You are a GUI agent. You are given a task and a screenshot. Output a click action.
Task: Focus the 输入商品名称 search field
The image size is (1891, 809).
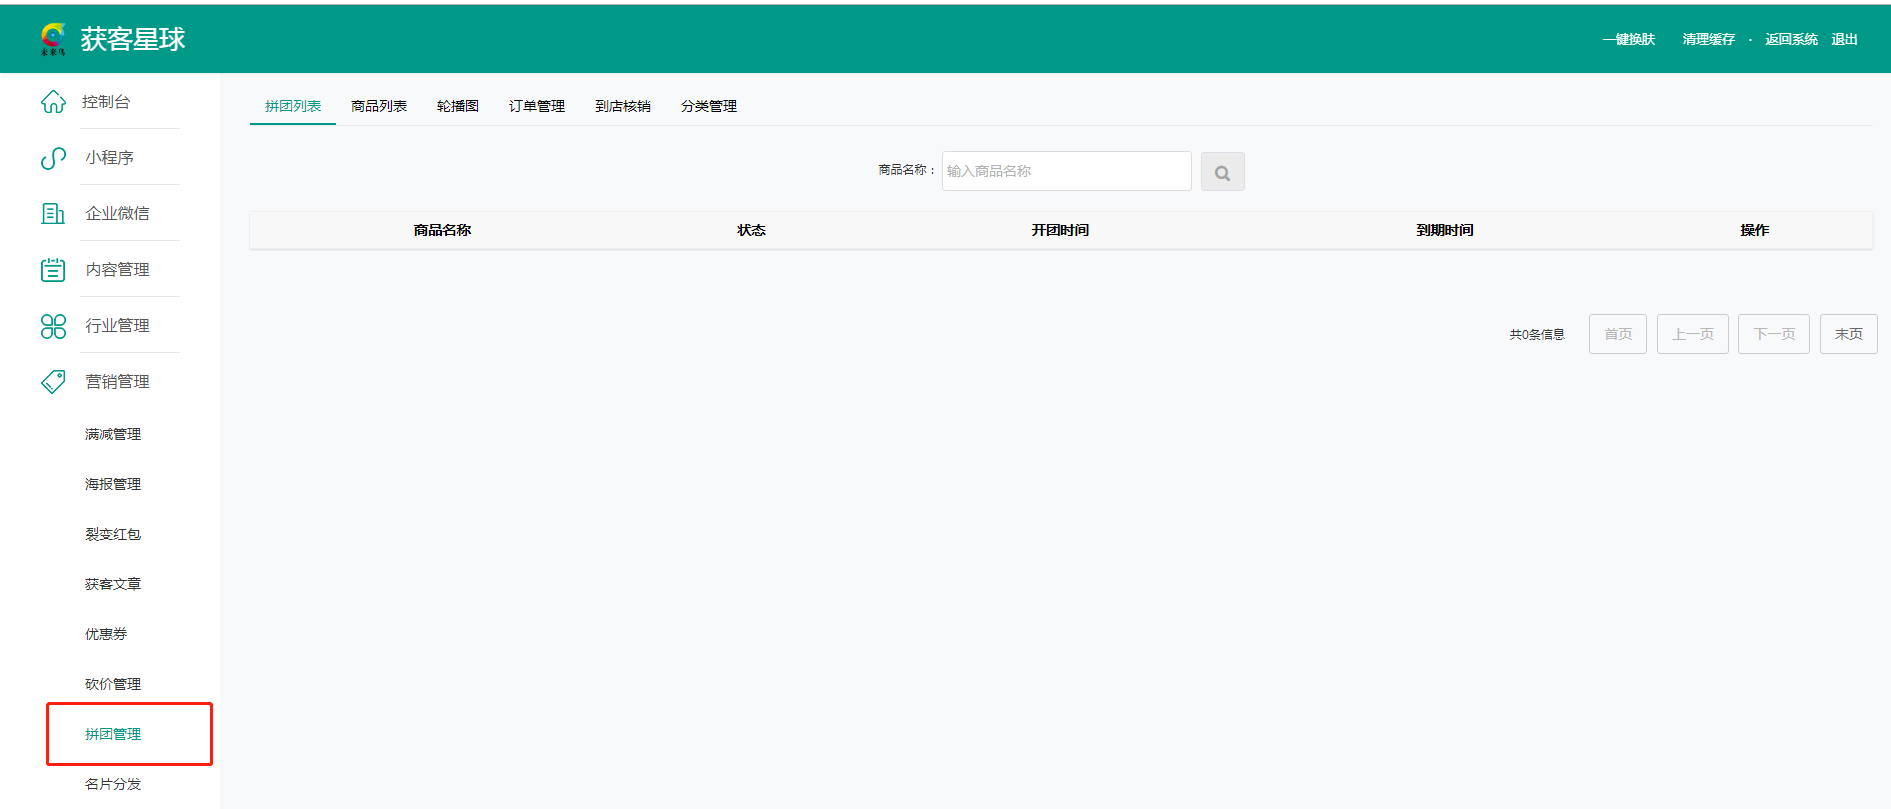(x=1066, y=171)
